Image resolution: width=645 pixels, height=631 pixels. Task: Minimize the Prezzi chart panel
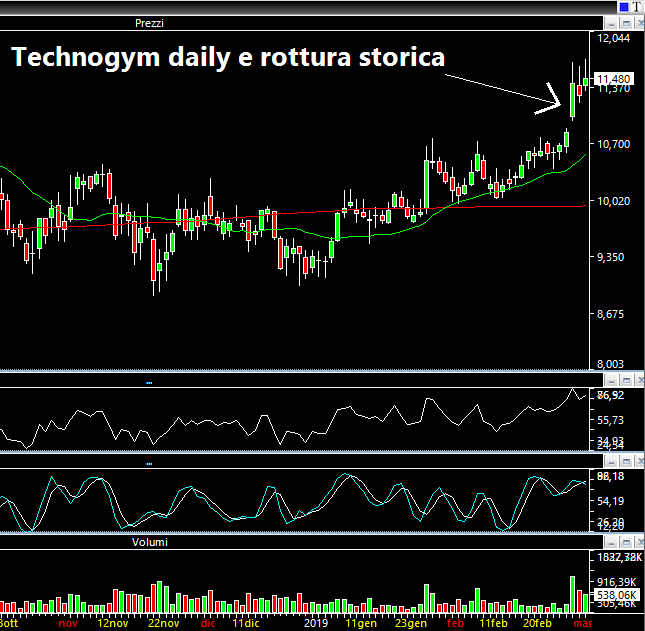611,24
